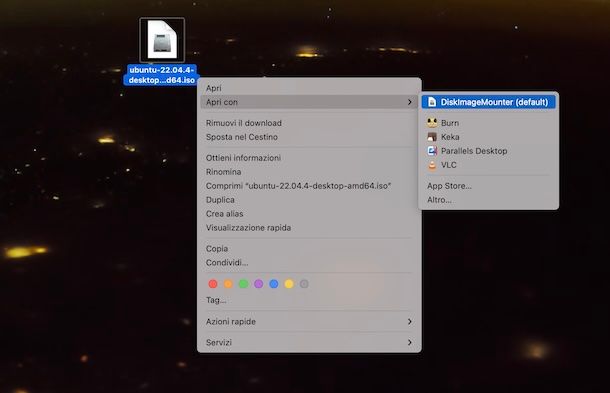
Task: Select Comprimi ubuntu-22.04.4-desktop-amd64.iso
Action: point(309,186)
